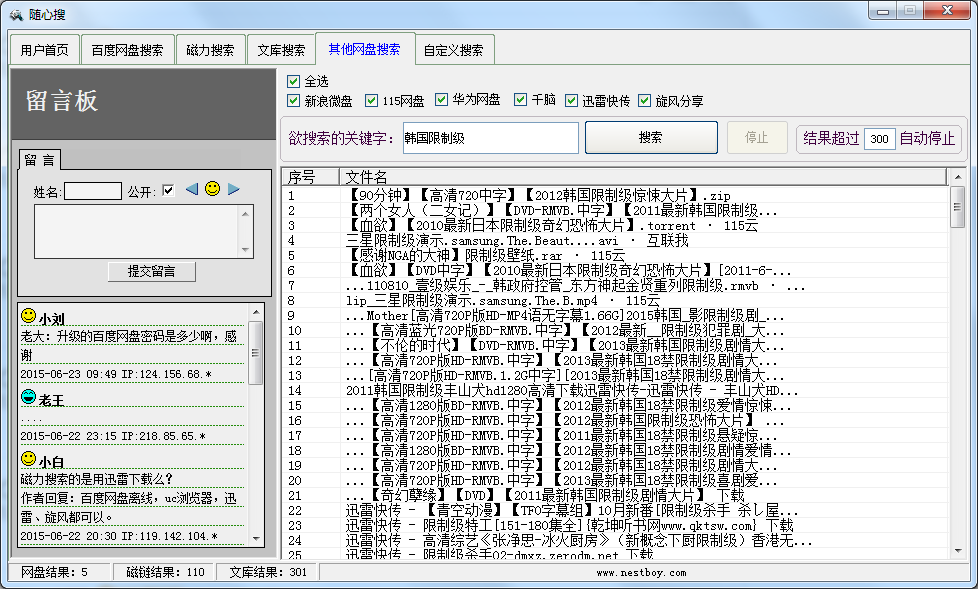Open the 磁力搜索 tab
The width and height of the screenshot is (978, 589).
(x=210, y=50)
